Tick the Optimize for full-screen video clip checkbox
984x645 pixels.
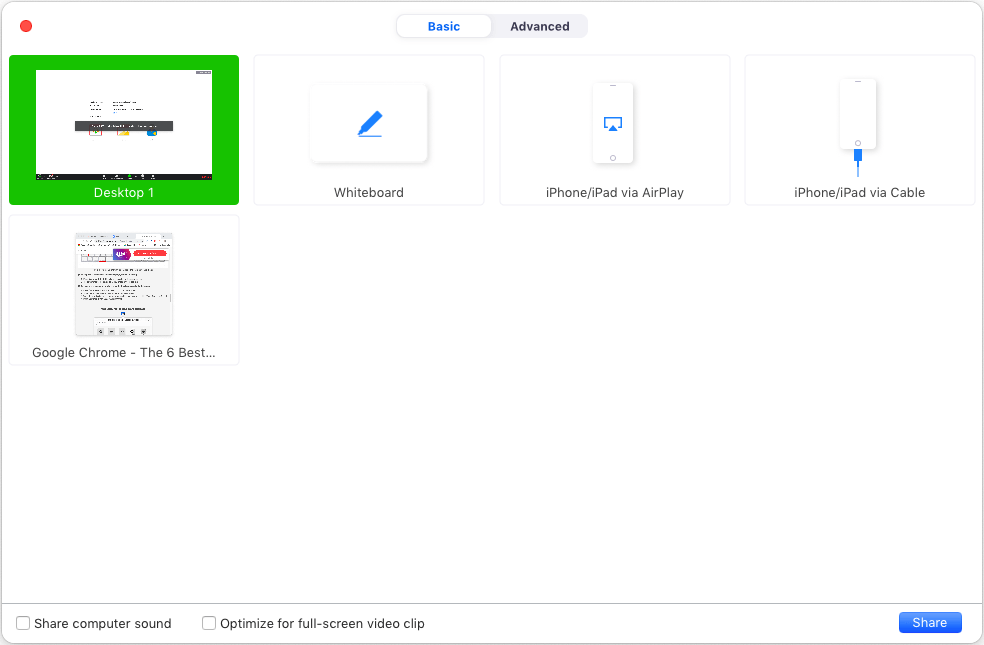[209, 623]
